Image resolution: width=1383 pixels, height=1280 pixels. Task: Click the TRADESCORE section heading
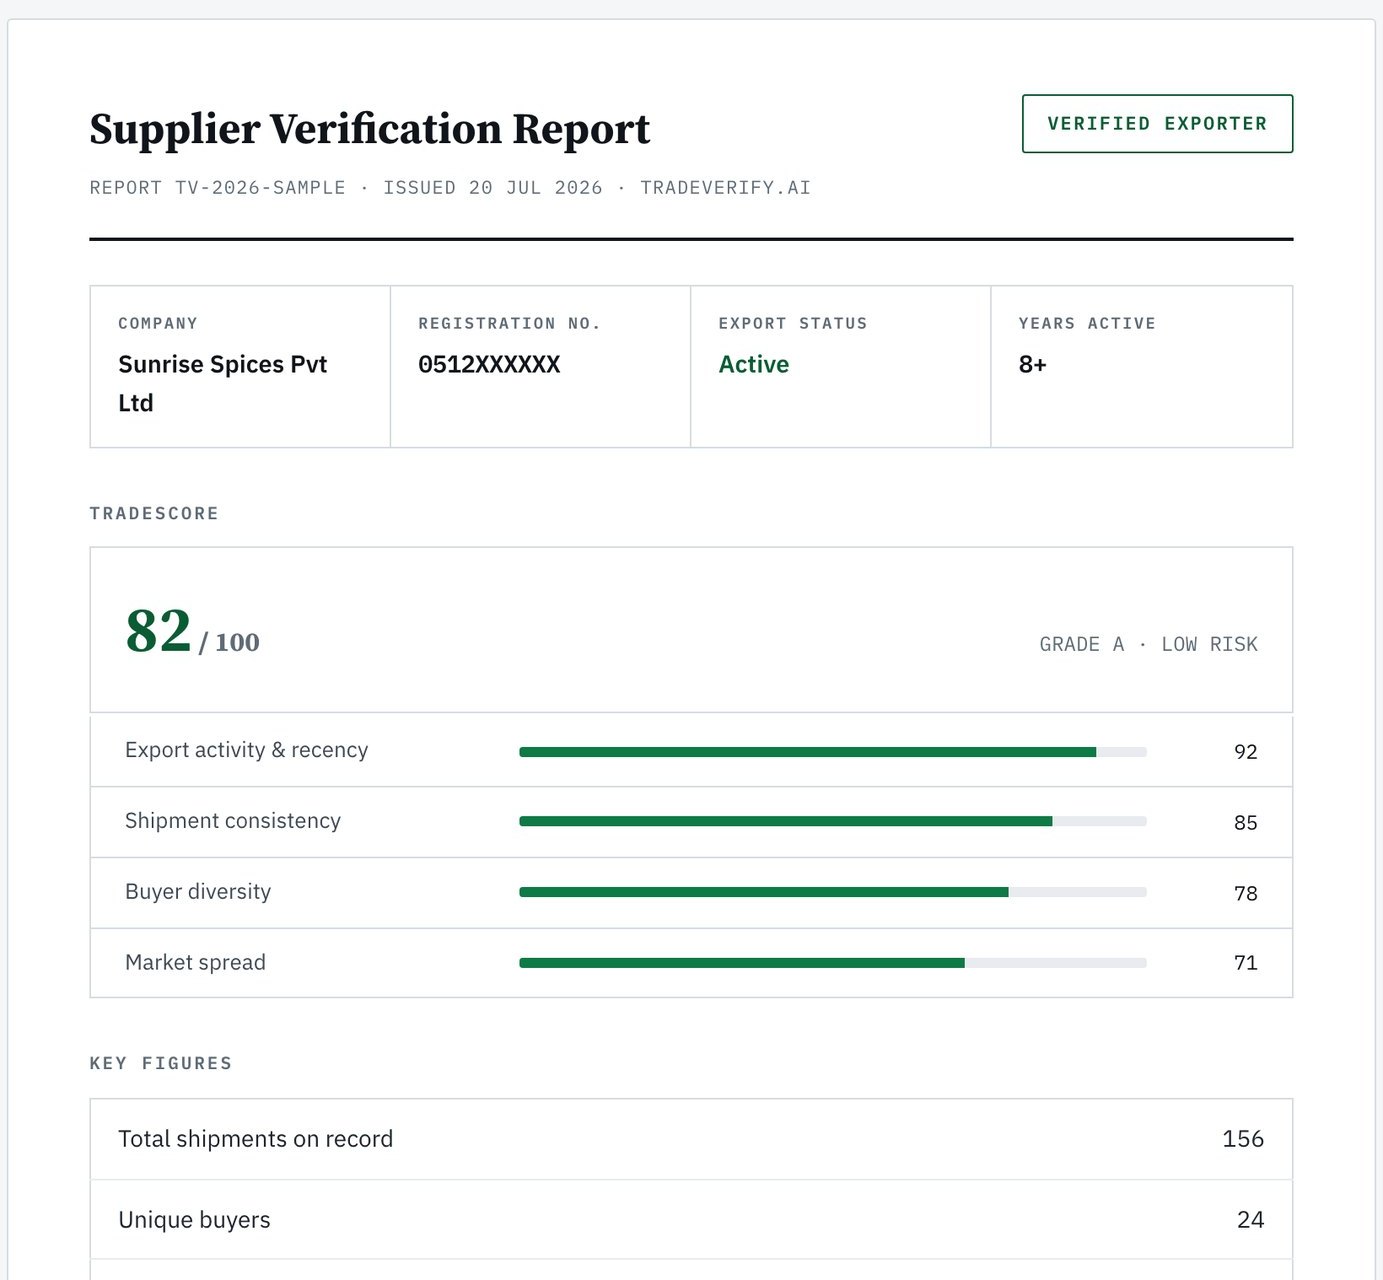pos(154,513)
